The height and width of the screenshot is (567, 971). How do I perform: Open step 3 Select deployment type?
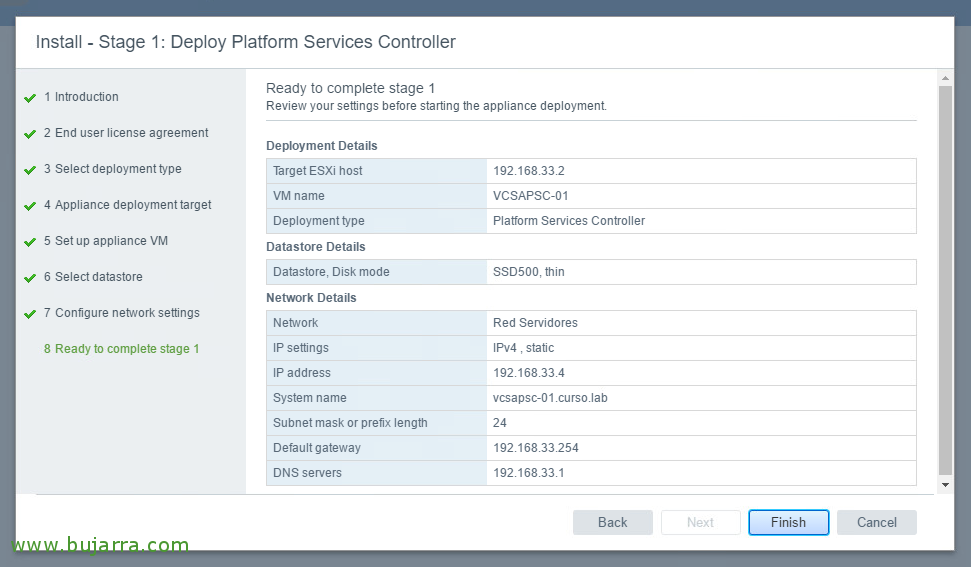[x=113, y=168]
